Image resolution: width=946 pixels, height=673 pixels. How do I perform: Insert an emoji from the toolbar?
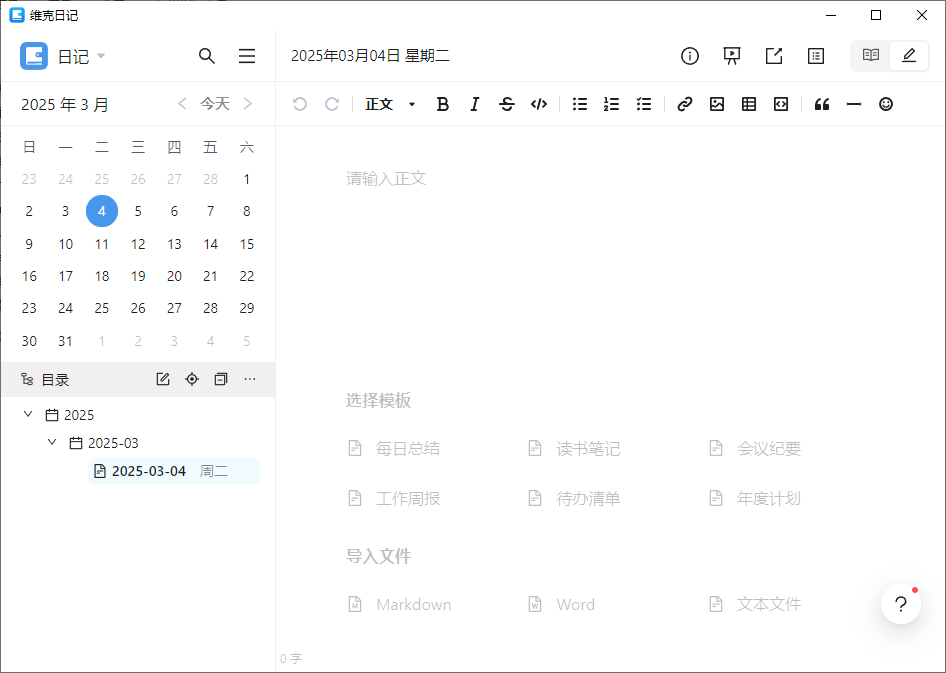coord(886,104)
